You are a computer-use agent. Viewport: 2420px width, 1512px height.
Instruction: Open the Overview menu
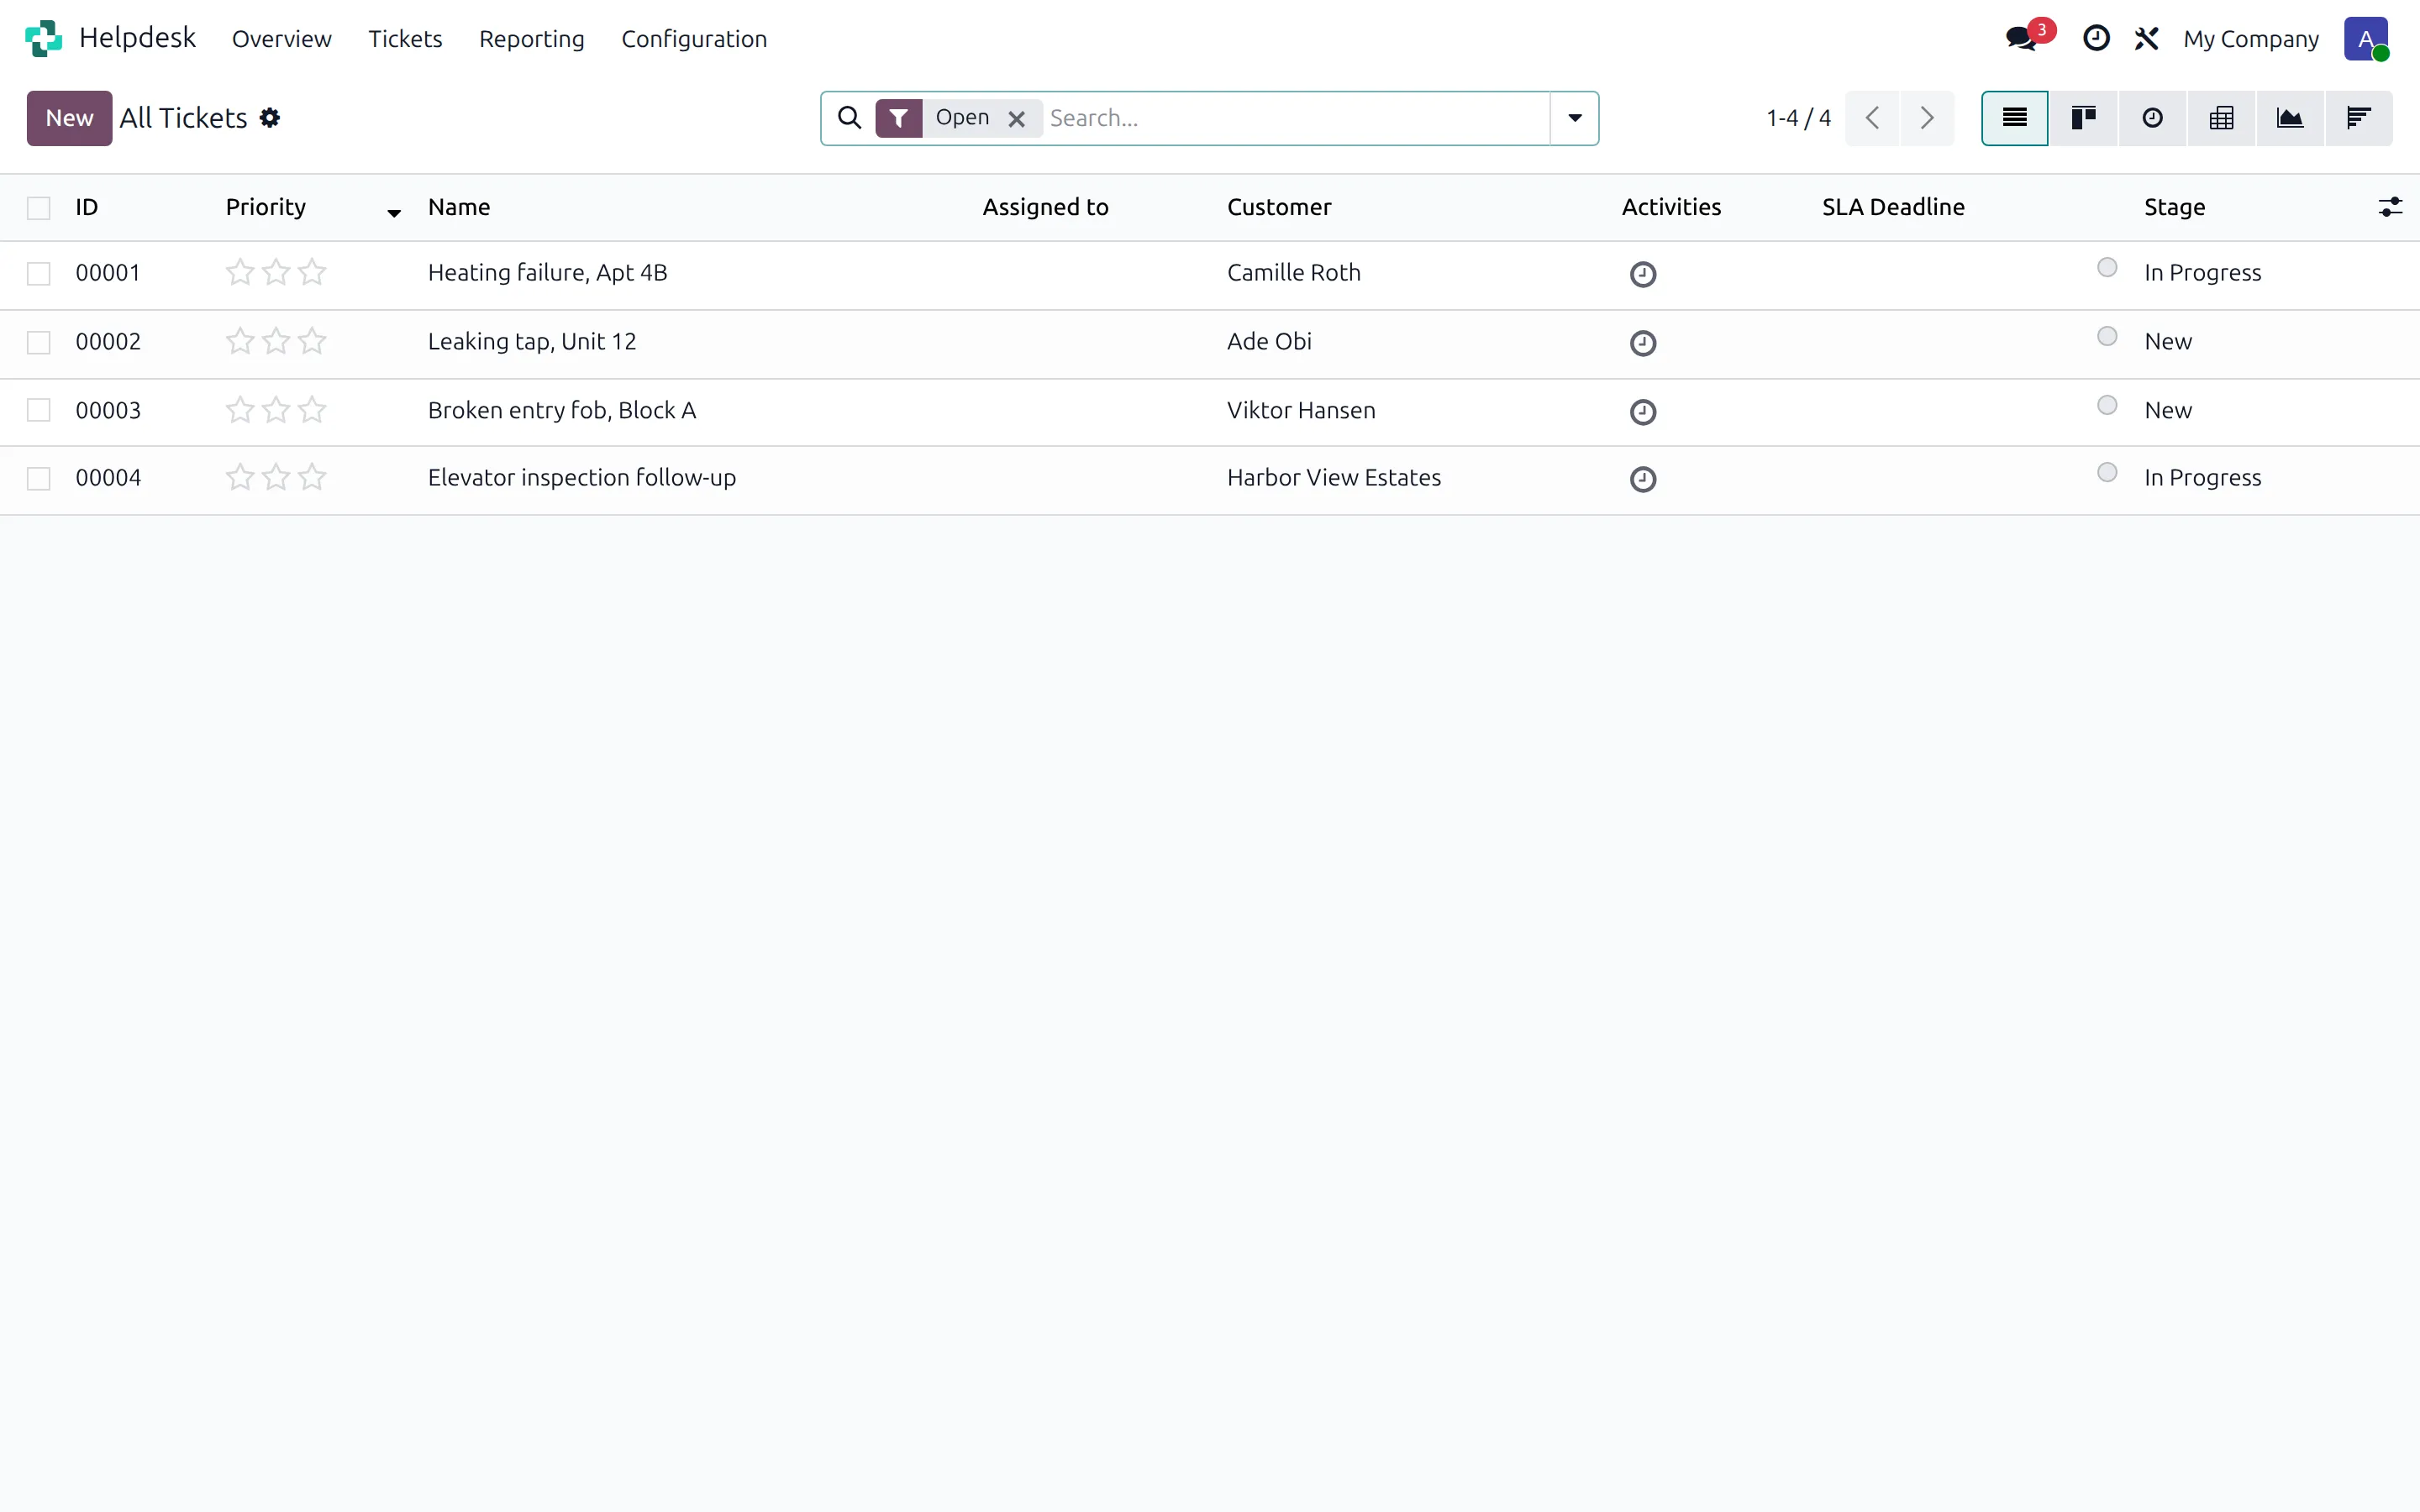[x=282, y=39]
